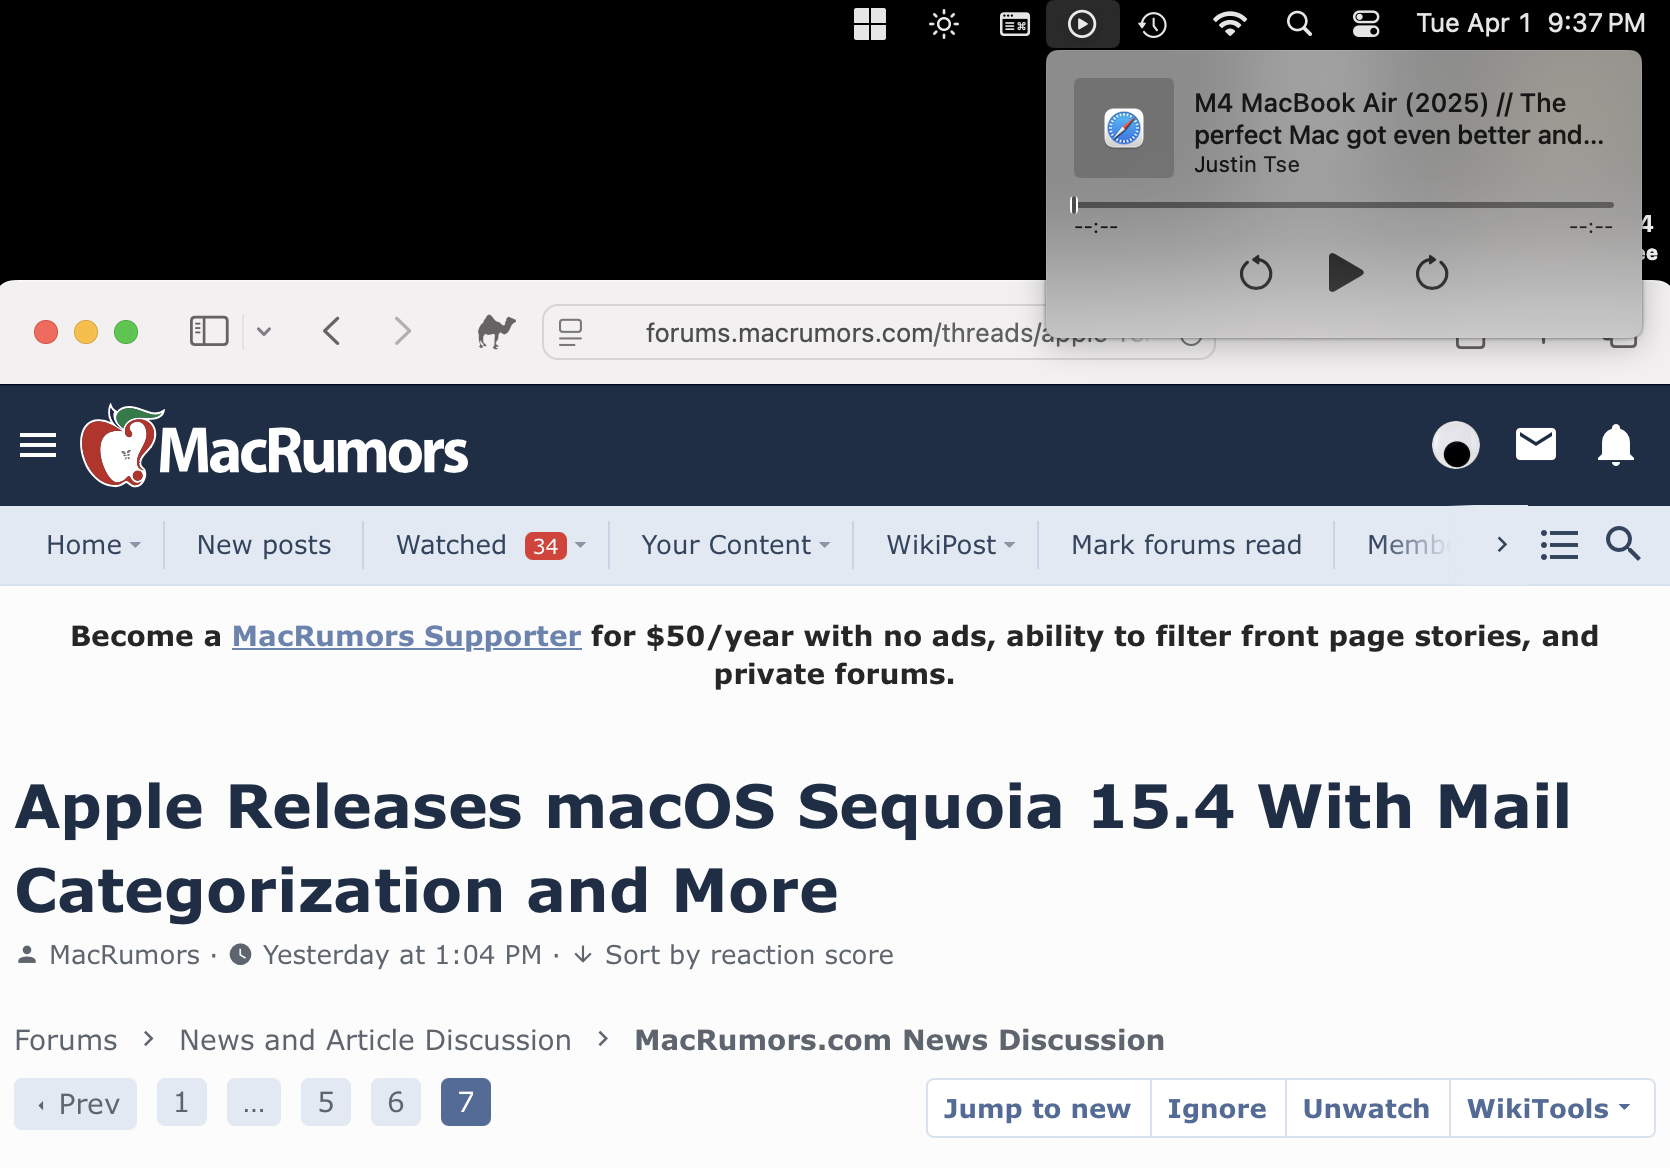Open the Members nav item
The height and width of the screenshot is (1168, 1670).
click(1407, 545)
